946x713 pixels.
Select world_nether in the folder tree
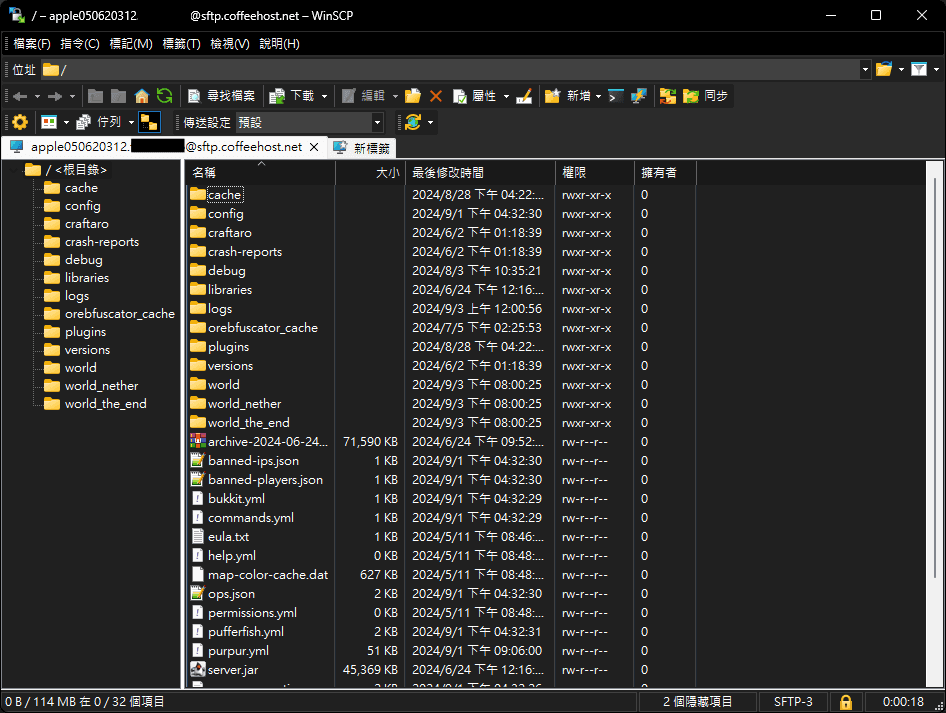(101, 386)
